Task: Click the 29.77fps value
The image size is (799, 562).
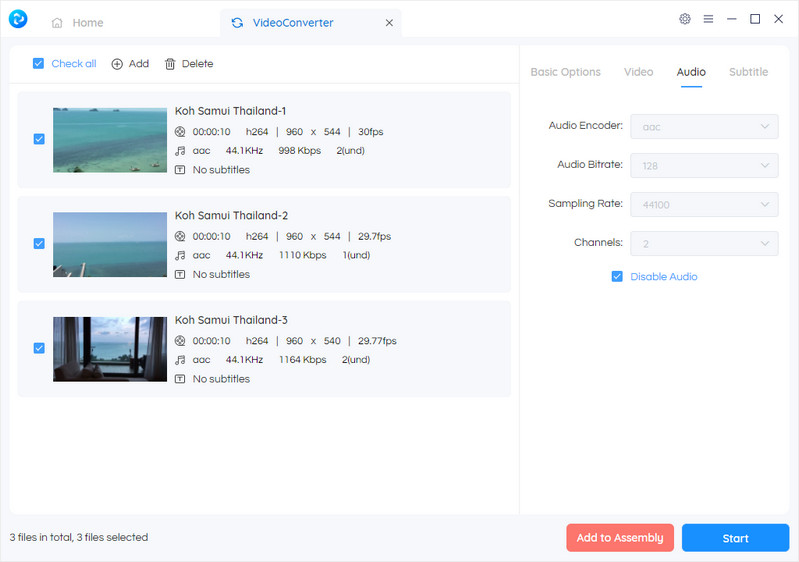Action: [x=377, y=341]
